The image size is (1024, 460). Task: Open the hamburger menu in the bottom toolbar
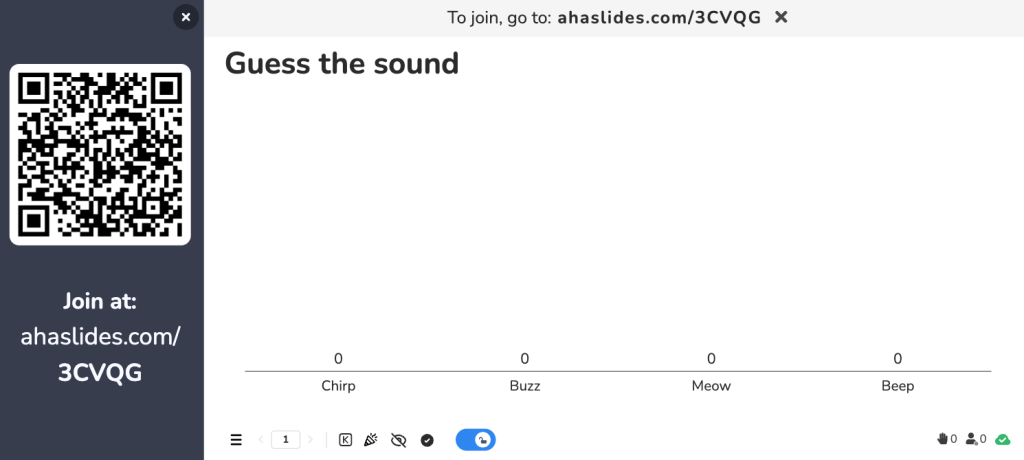click(x=236, y=440)
